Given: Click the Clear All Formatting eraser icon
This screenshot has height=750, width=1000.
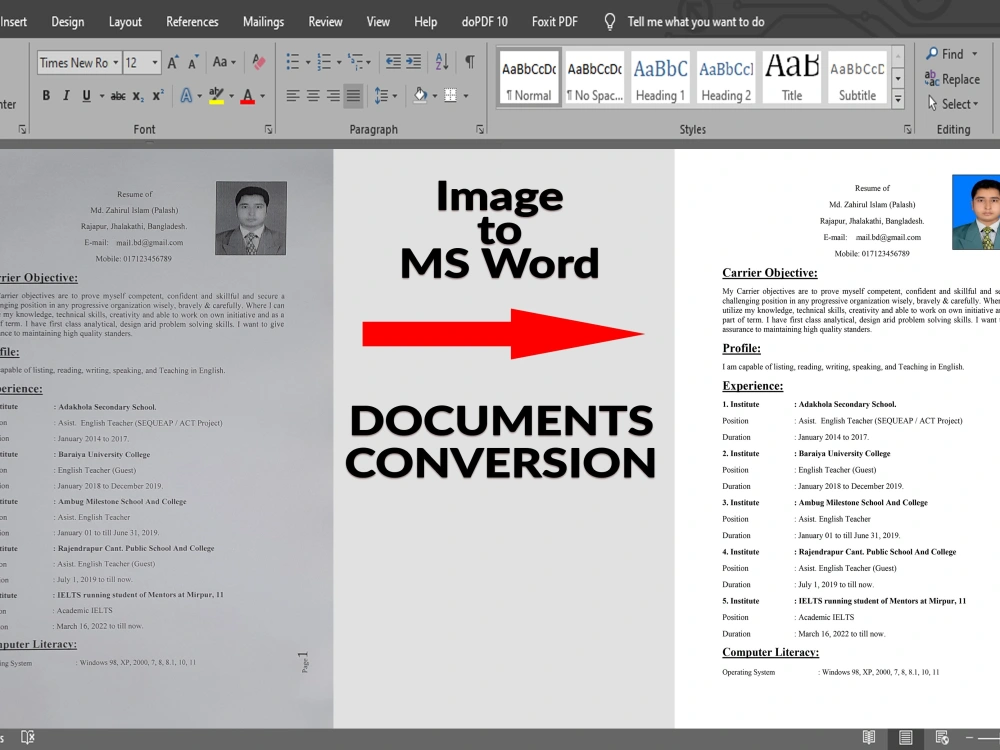Looking at the screenshot, I should pos(259,62).
